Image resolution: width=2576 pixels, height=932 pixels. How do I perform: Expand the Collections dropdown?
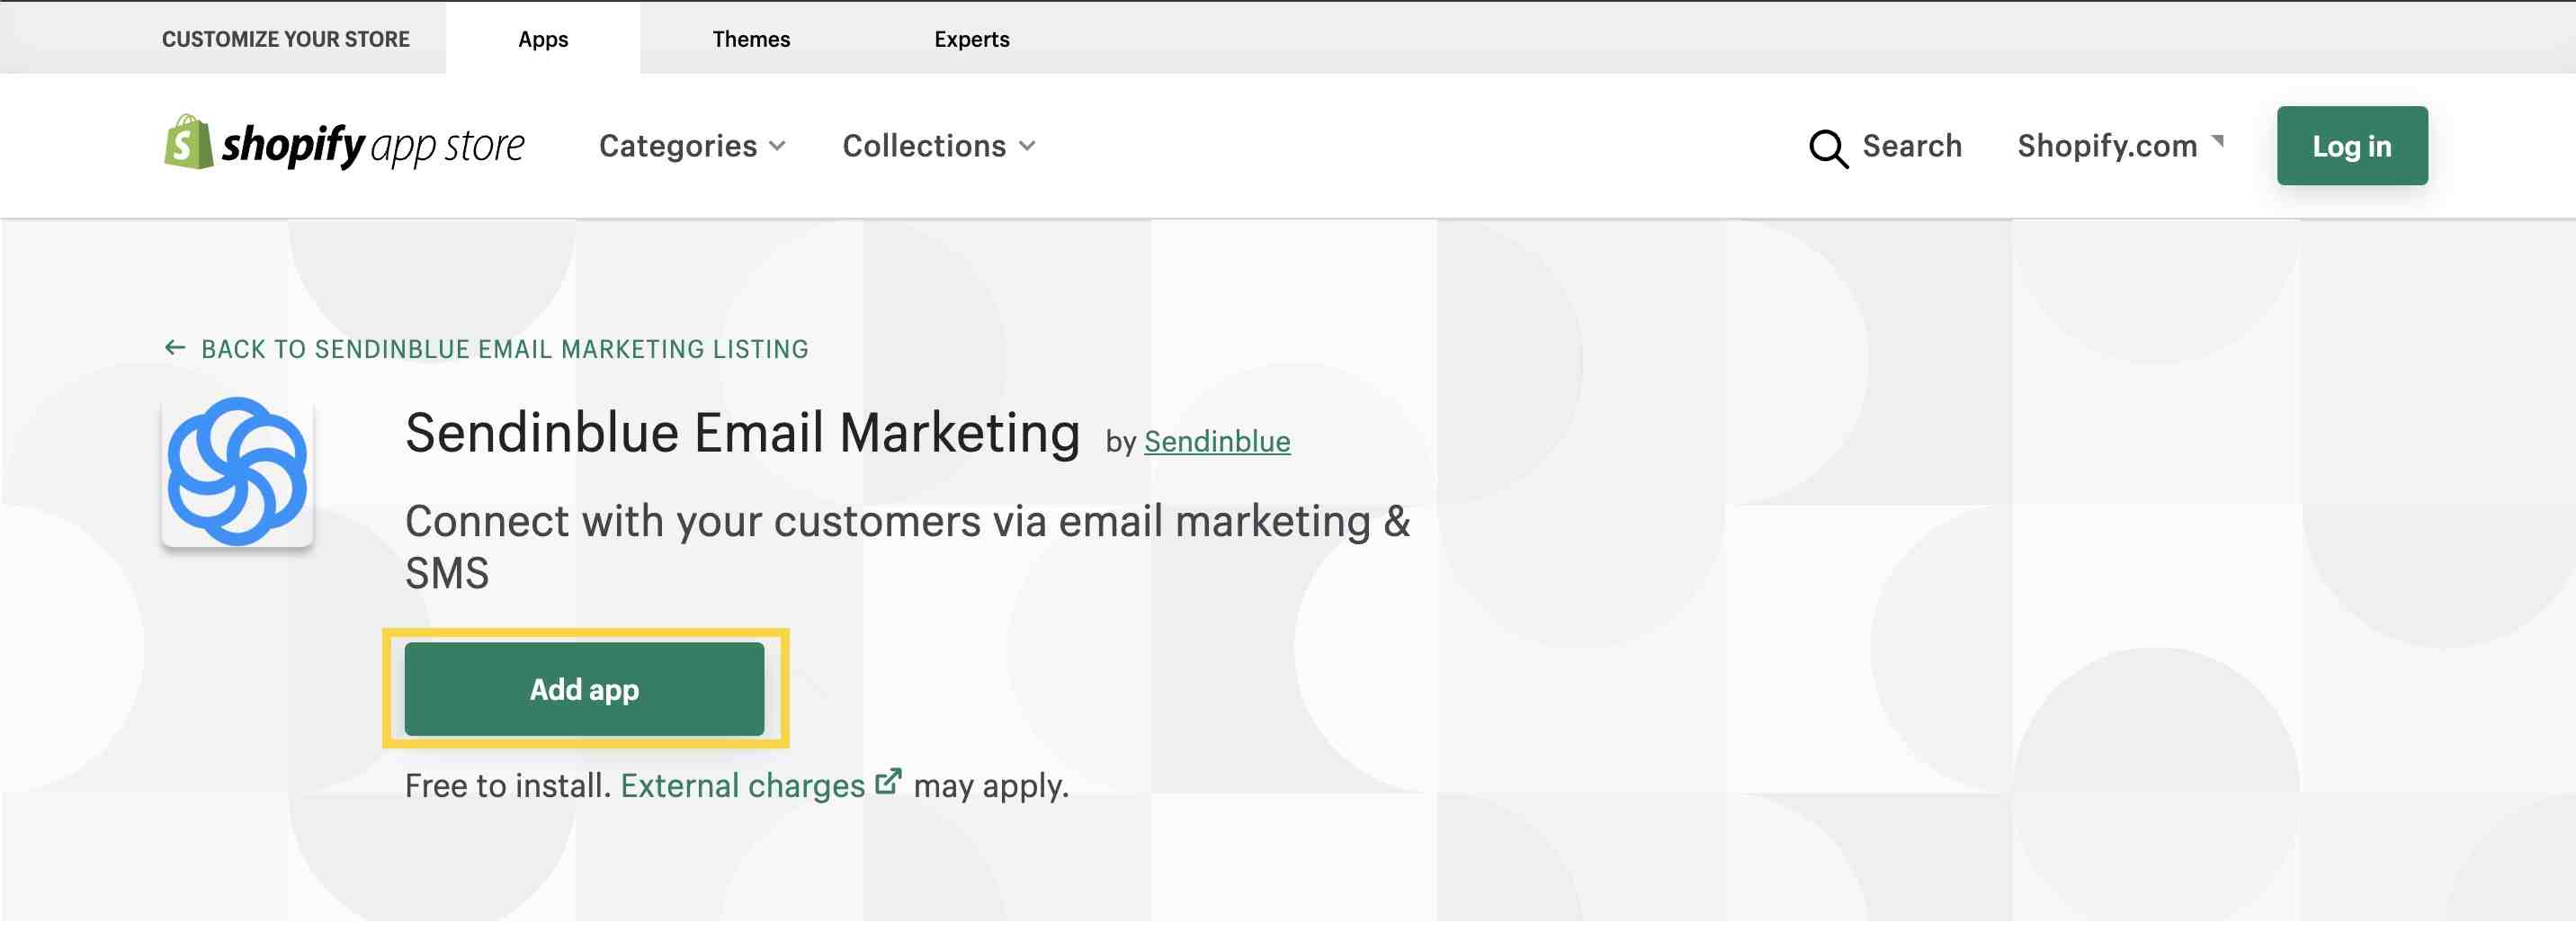coord(938,146)
